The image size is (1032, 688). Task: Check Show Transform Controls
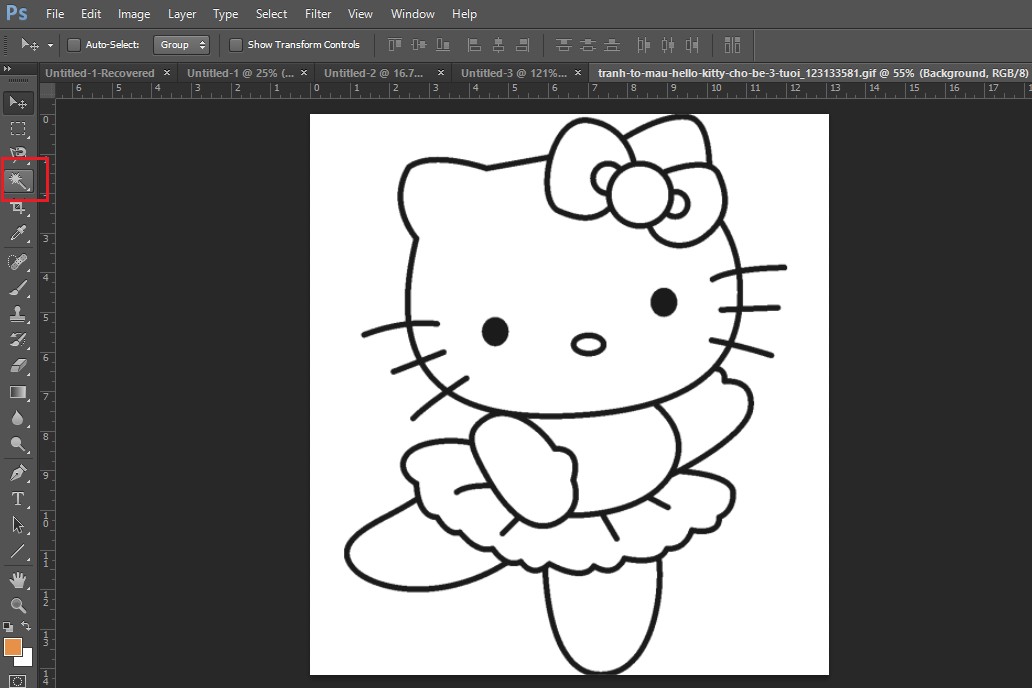(x=236, y=45)
